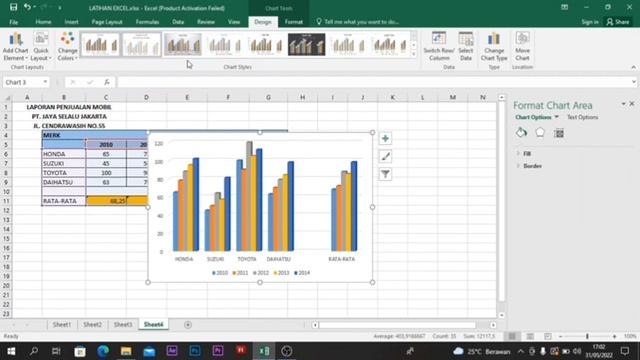The height and width of the screenshot is (360, 640).
Task: Click the taskbar search magnifier
Action: coord(34,351)
